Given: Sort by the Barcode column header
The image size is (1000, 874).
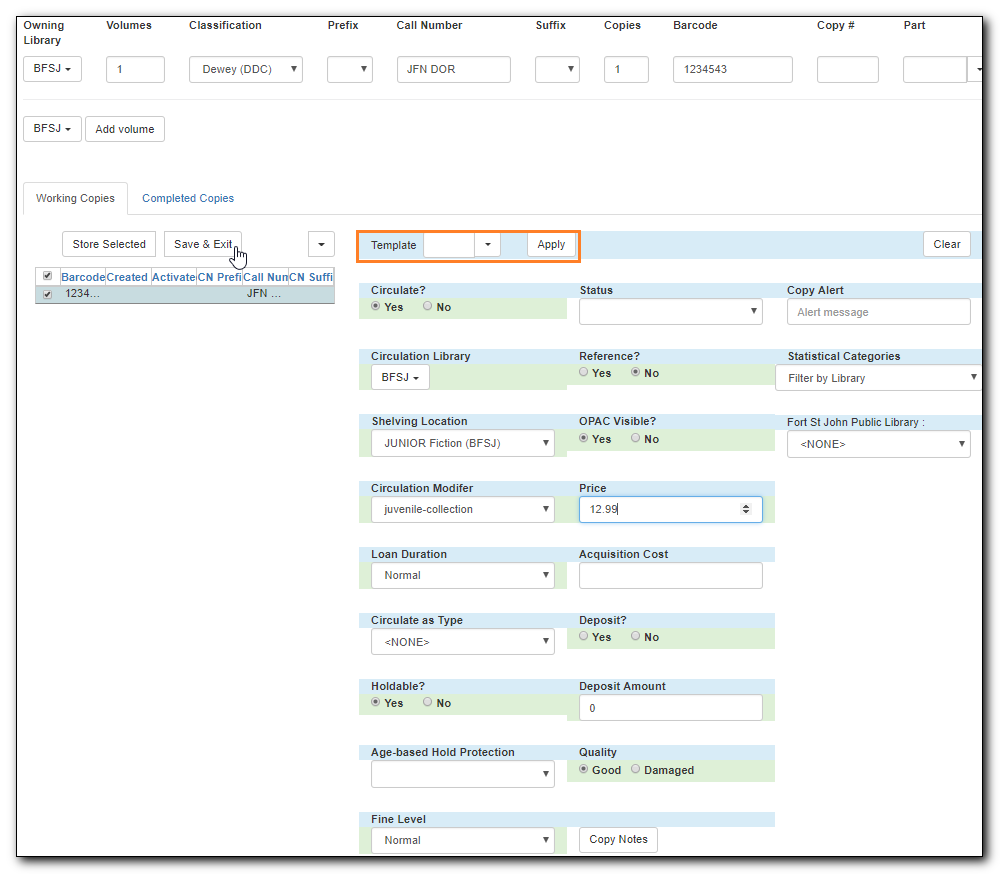Looking at the screenshot, I should (x=83, y=277).
